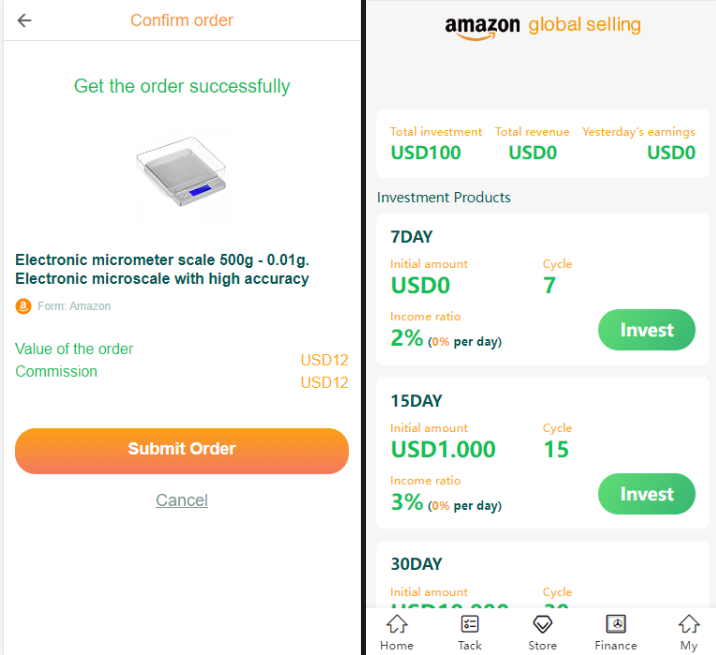Click Yesterday's earnings USD0 figure
716x655 pixels.
click(671, 153)
